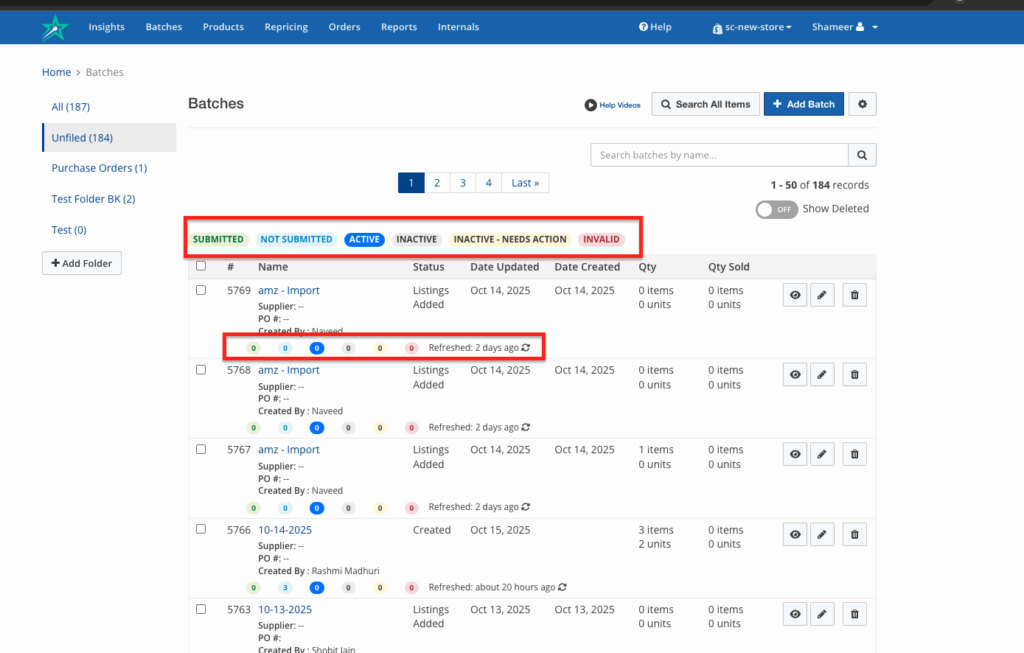Select Purchase Orders (1) folder

[99, 168]
